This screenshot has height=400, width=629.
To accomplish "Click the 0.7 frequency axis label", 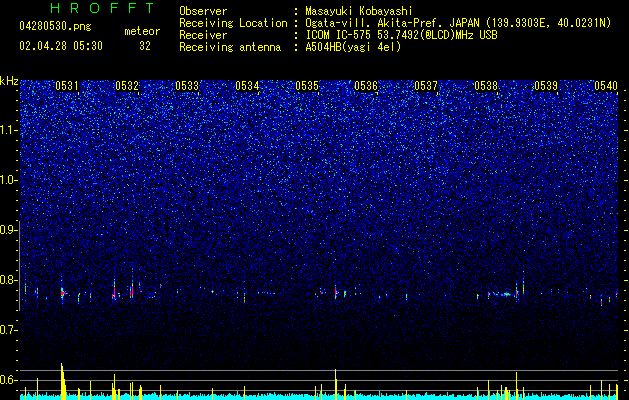I will [9, 330].
